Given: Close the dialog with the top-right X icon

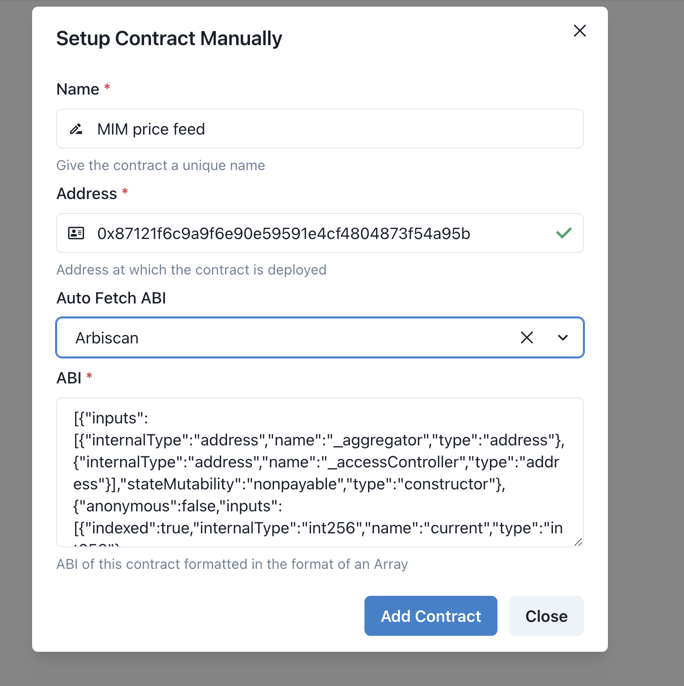Looking at the screenshot, I should click(x=580, y=31).
